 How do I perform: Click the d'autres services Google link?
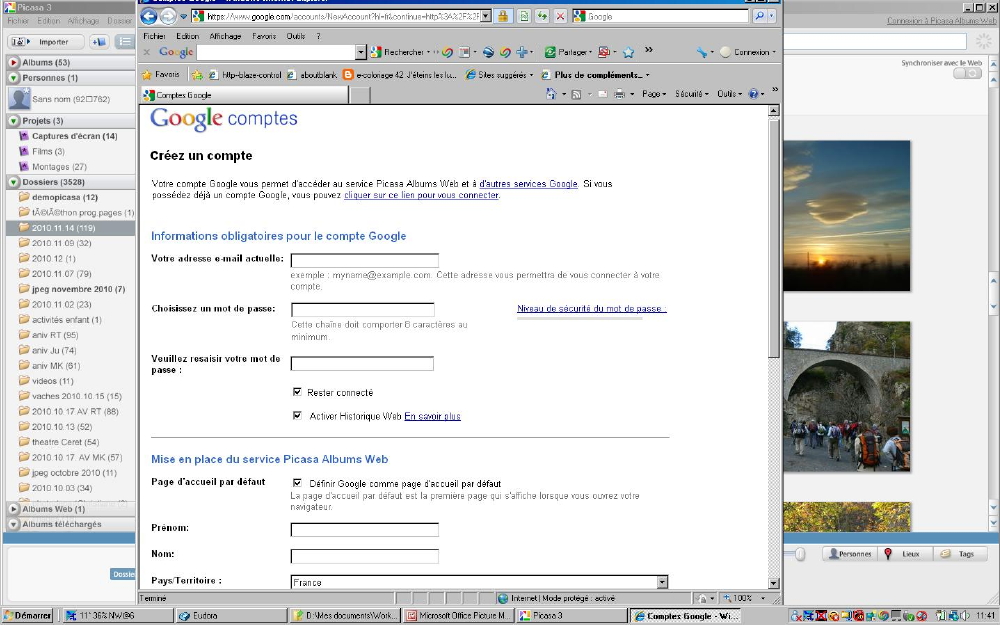(528, 184)
